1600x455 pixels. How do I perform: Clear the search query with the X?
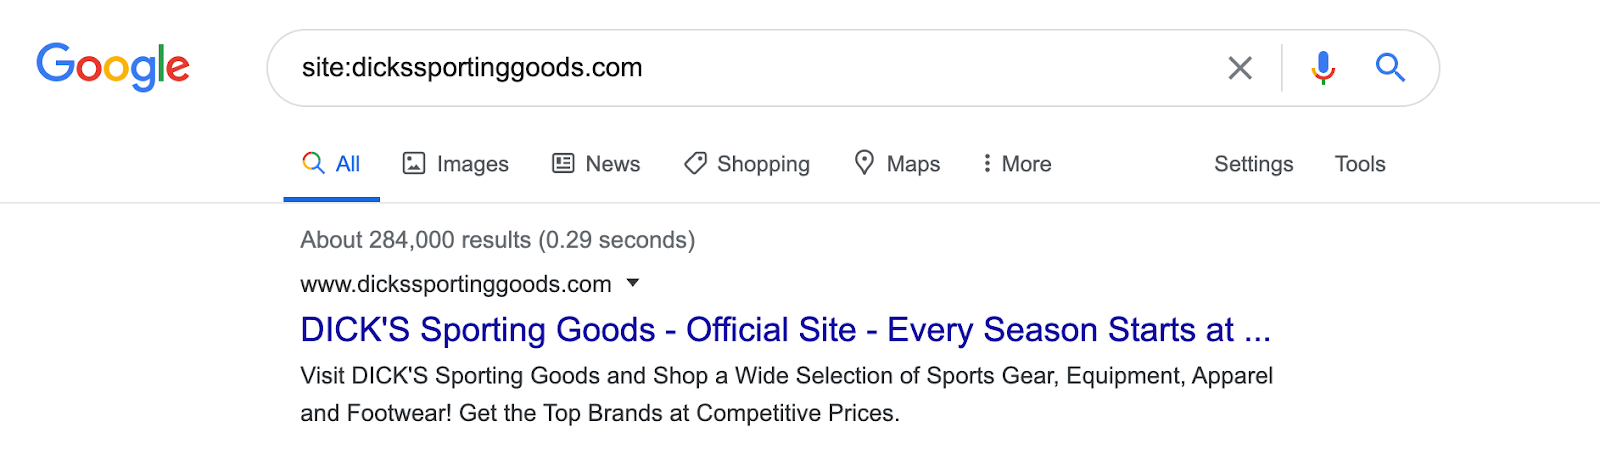[1240, 68]
